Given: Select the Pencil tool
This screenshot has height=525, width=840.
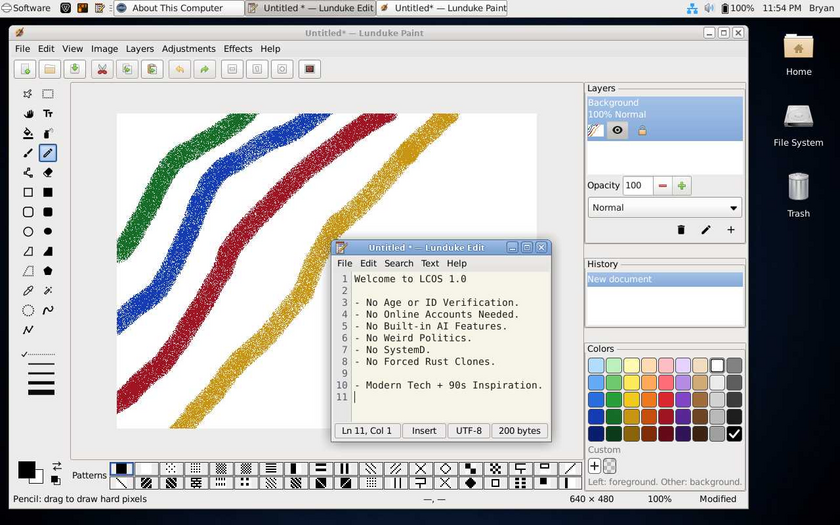Looking at the screenshot, I should [48, 153].
